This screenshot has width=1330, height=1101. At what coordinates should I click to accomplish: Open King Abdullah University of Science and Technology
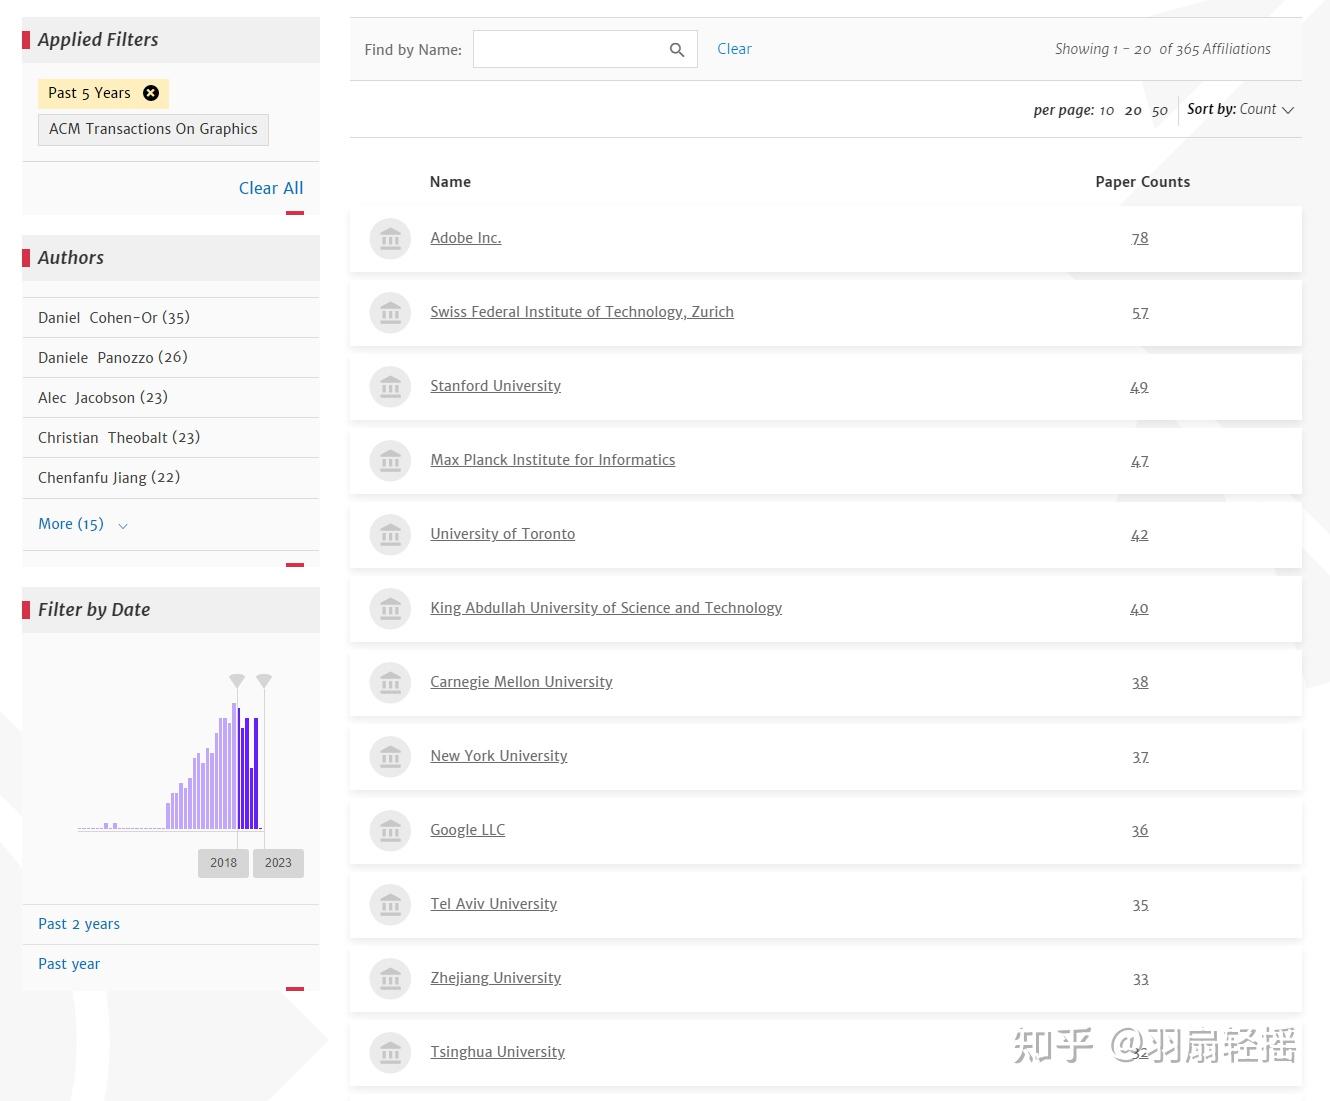coord(606,608)
